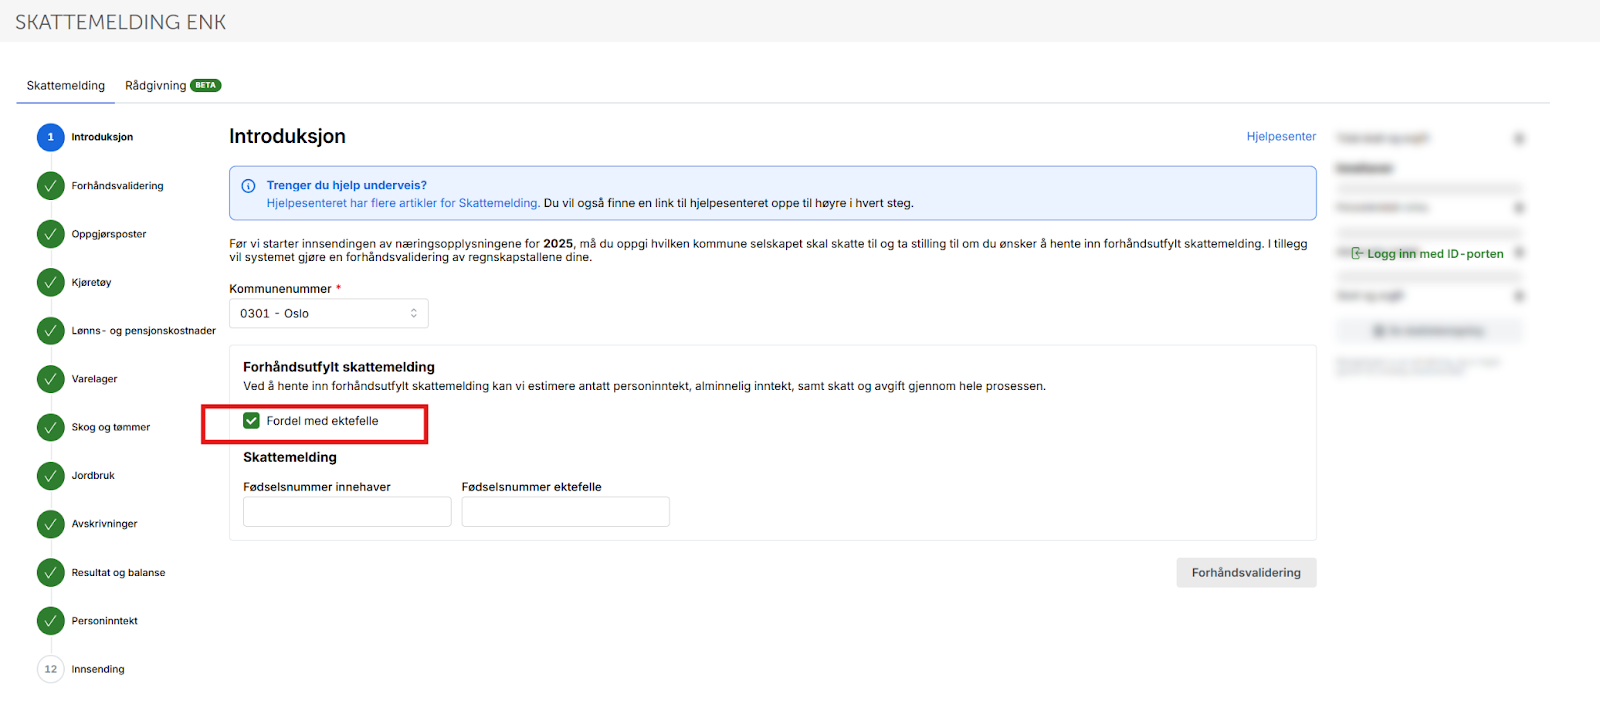The width and height of the screenshot is (1600, 719).
Task: Click the Fordel med ektefelle label text
Action: (322, 421)
